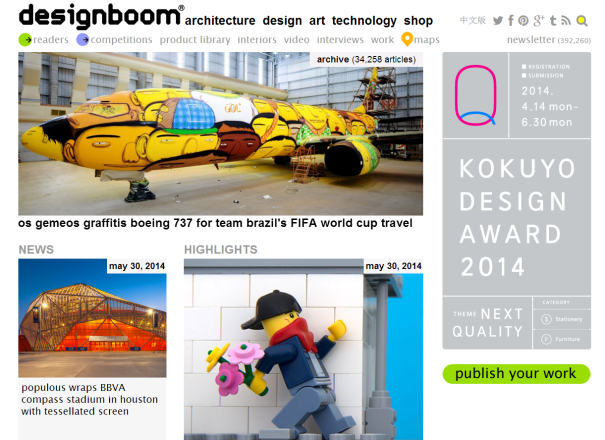Open the interviews link
Viewport: 605px width, 440px height.
click(340, 40)
